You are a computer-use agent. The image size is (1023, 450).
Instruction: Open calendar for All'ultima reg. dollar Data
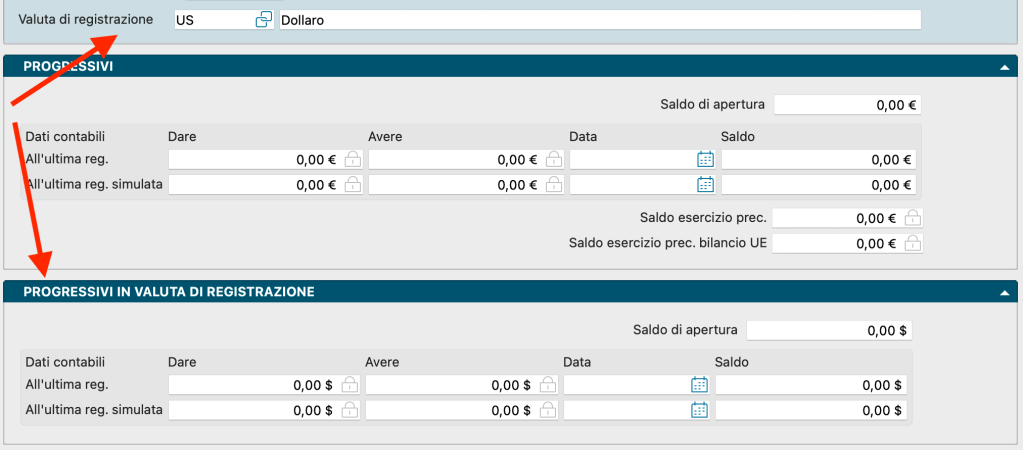[699, 385]
